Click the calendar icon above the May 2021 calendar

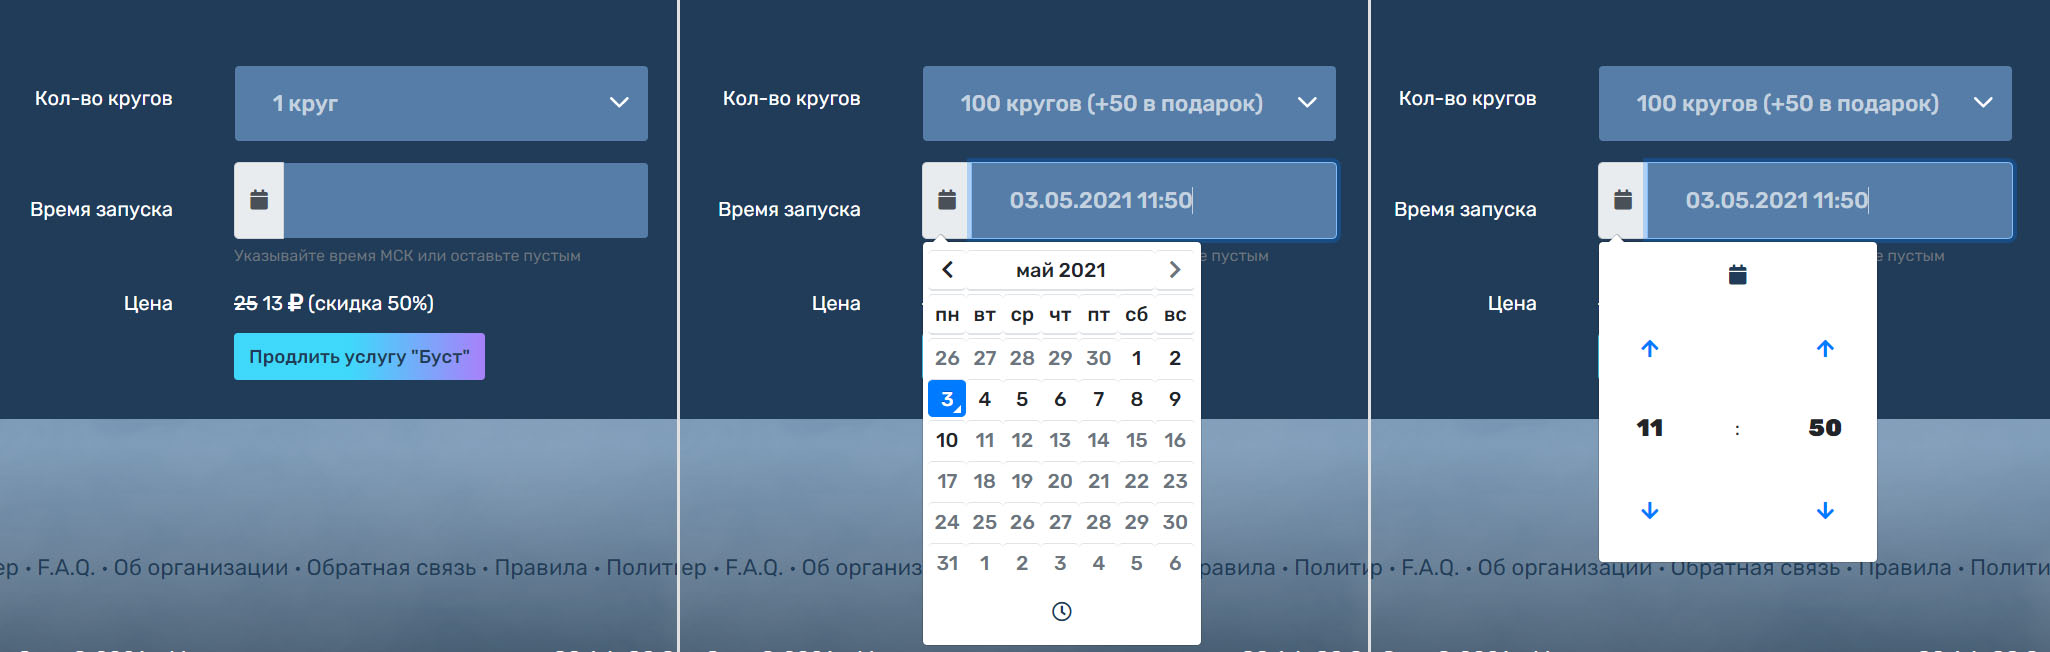(947, 200)
